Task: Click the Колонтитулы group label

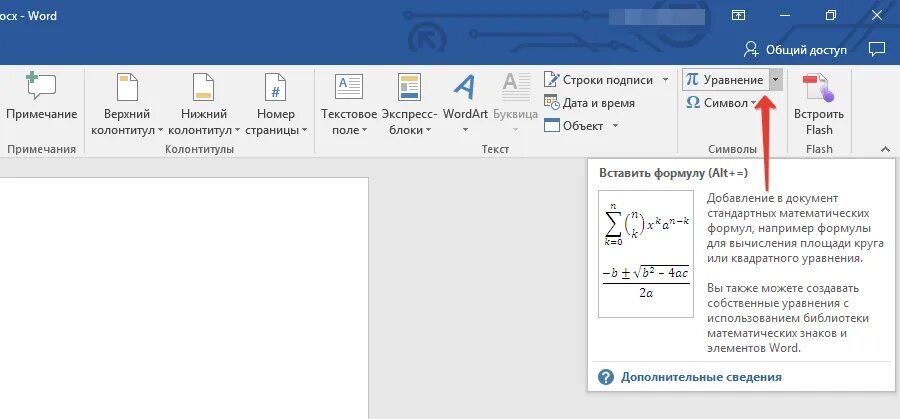Action: click(x=199, y=149)
